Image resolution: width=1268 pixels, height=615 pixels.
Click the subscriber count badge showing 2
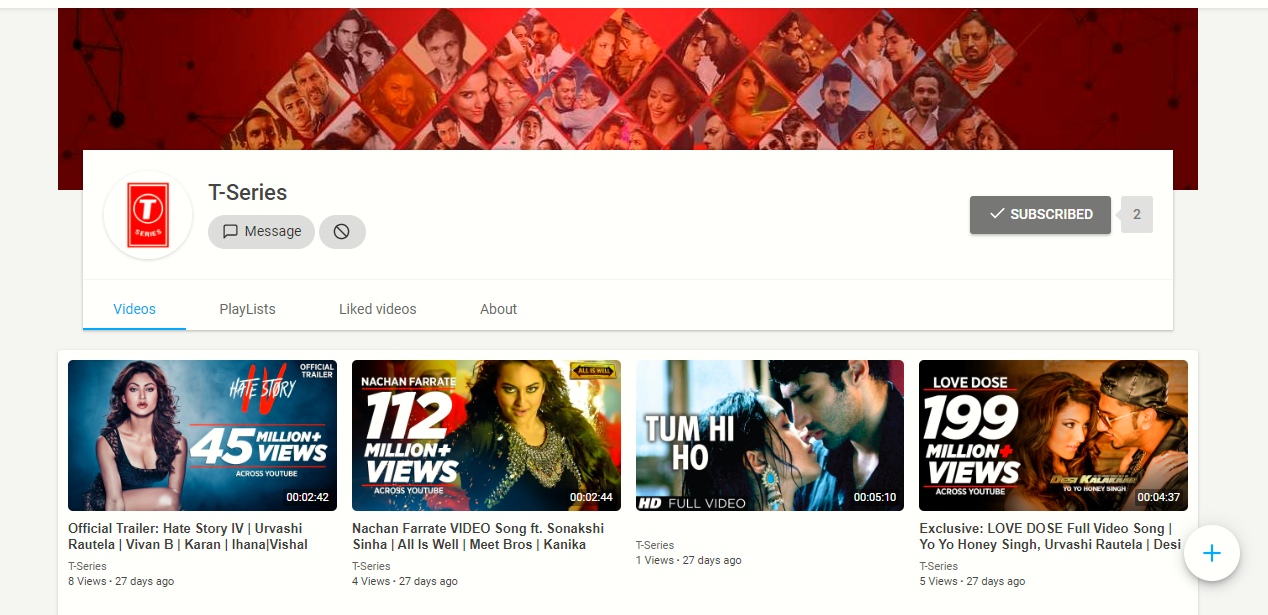point(1137,215)
